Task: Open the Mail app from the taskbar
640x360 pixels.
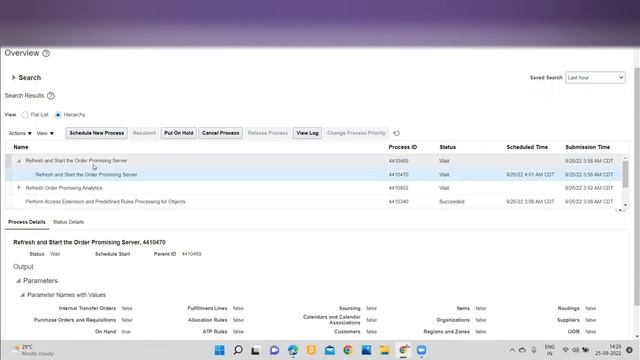Action: [330, 350]
